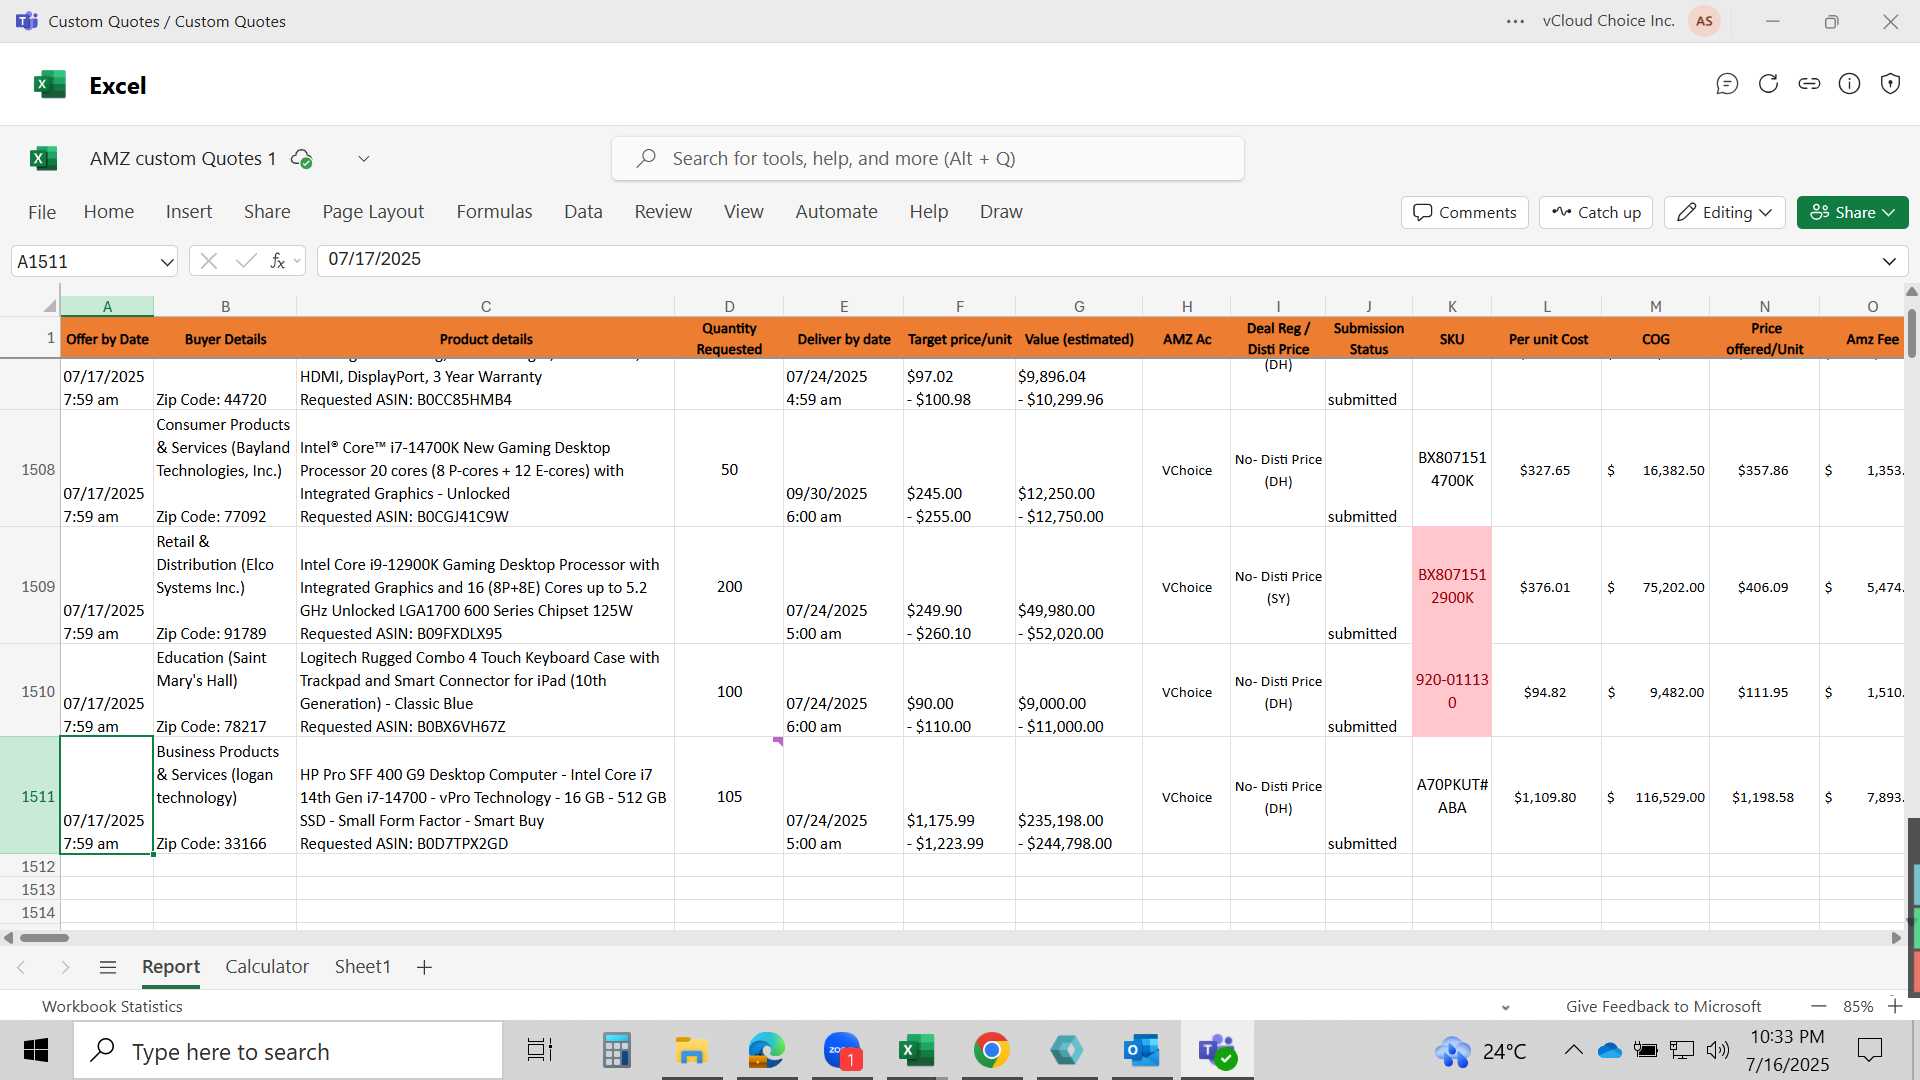Click the Windows taskbar search box
The width and height of the screenshot is (1920, 1080).
(x=288, y=1051)
